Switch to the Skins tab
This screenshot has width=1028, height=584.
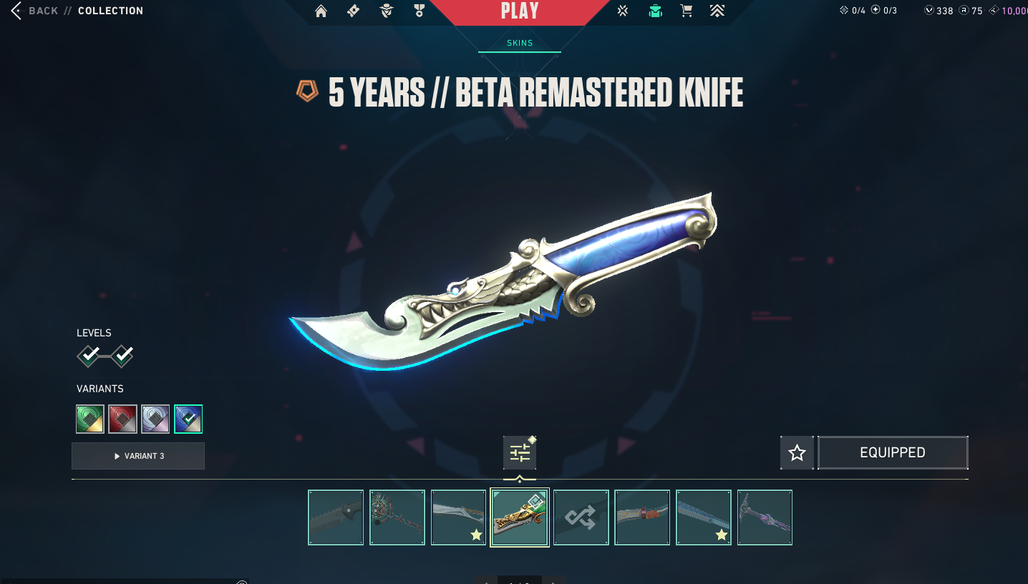click(x=519, y=43)
